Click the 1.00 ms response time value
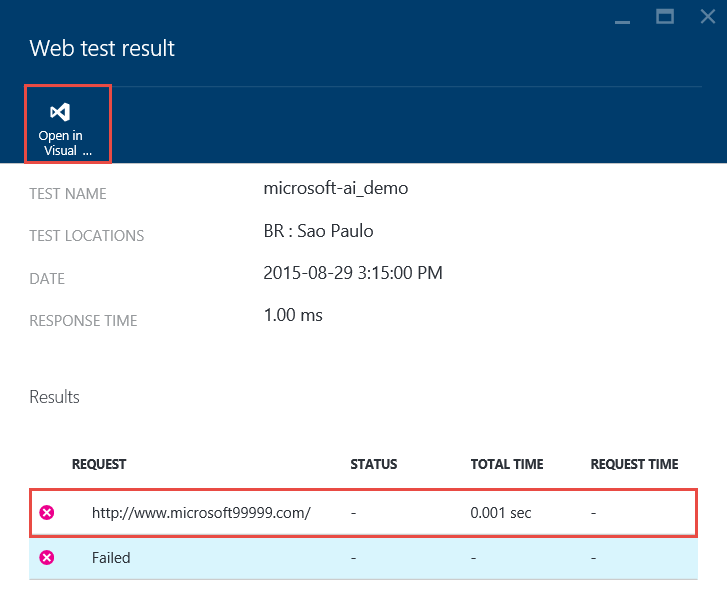727x599 pixels. pyautogui.click(x=293, y=315)
